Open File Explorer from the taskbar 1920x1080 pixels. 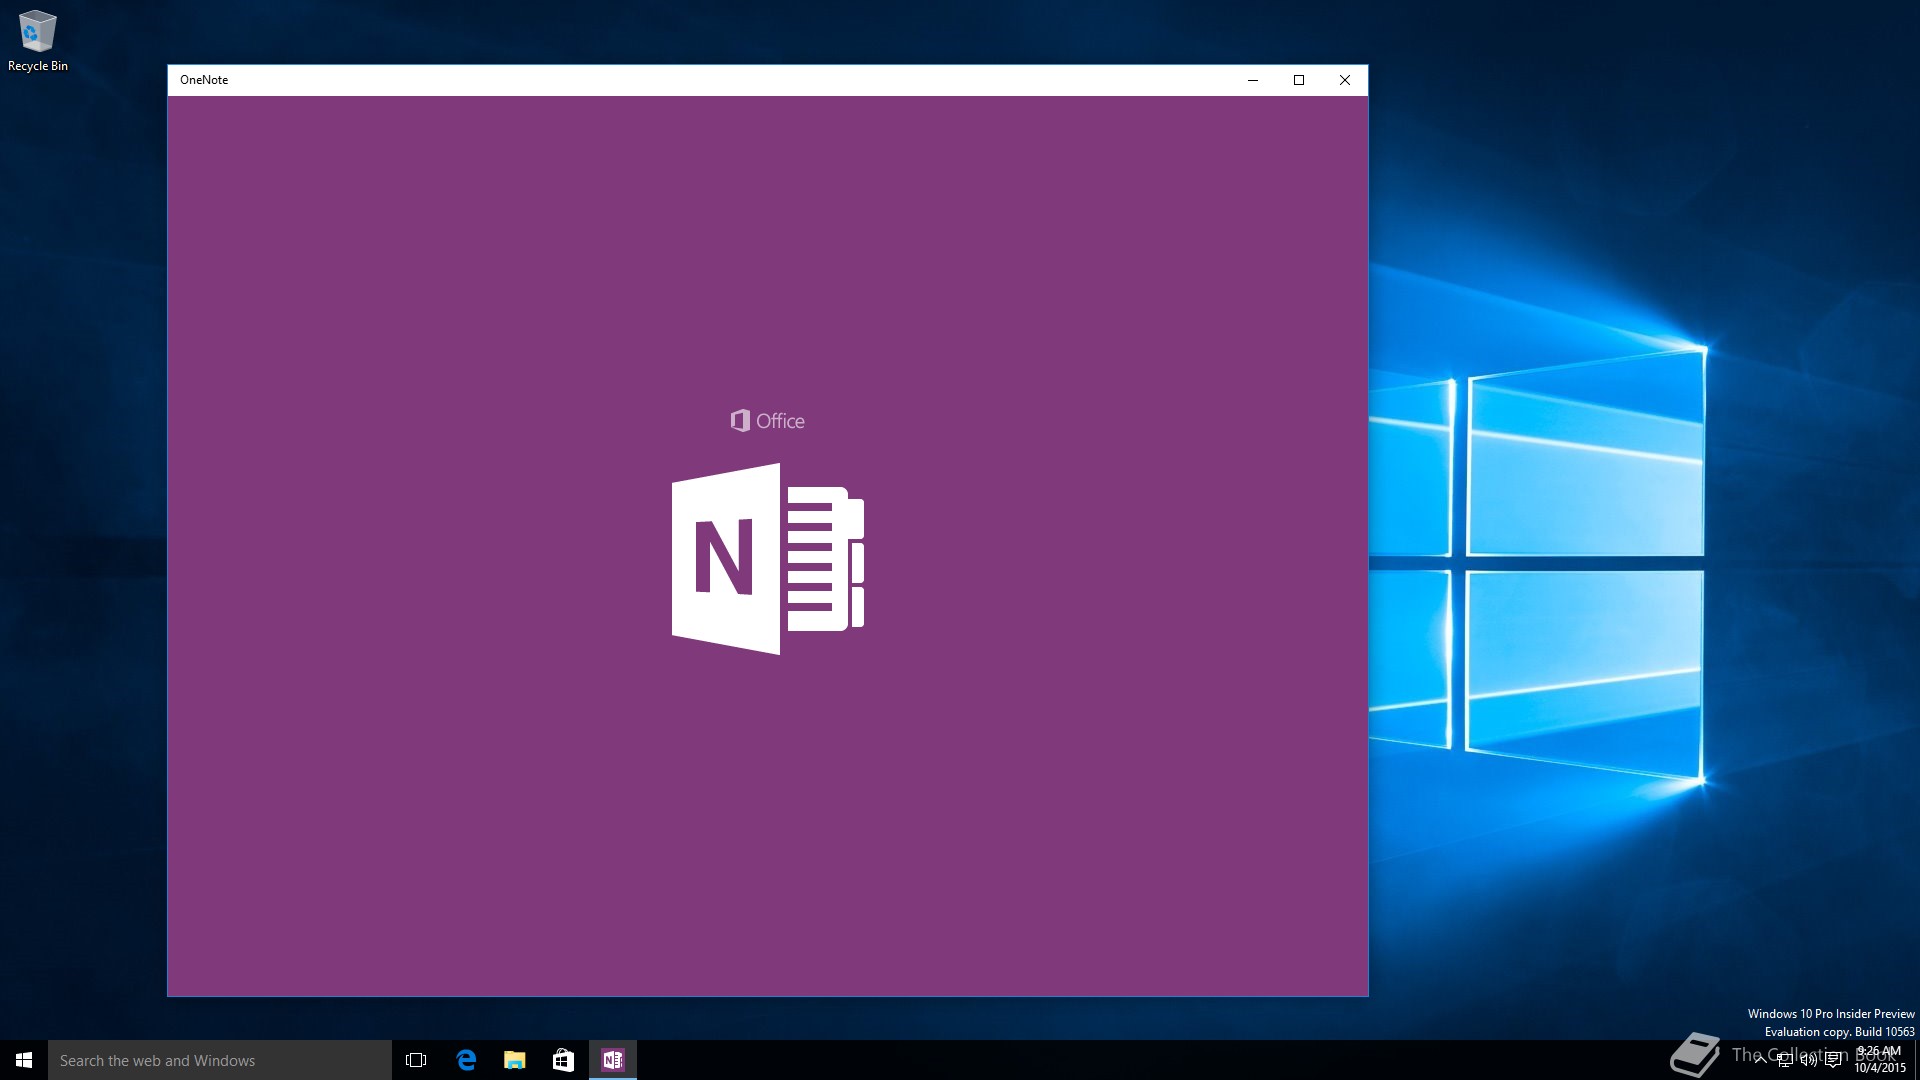point(514,1060)
